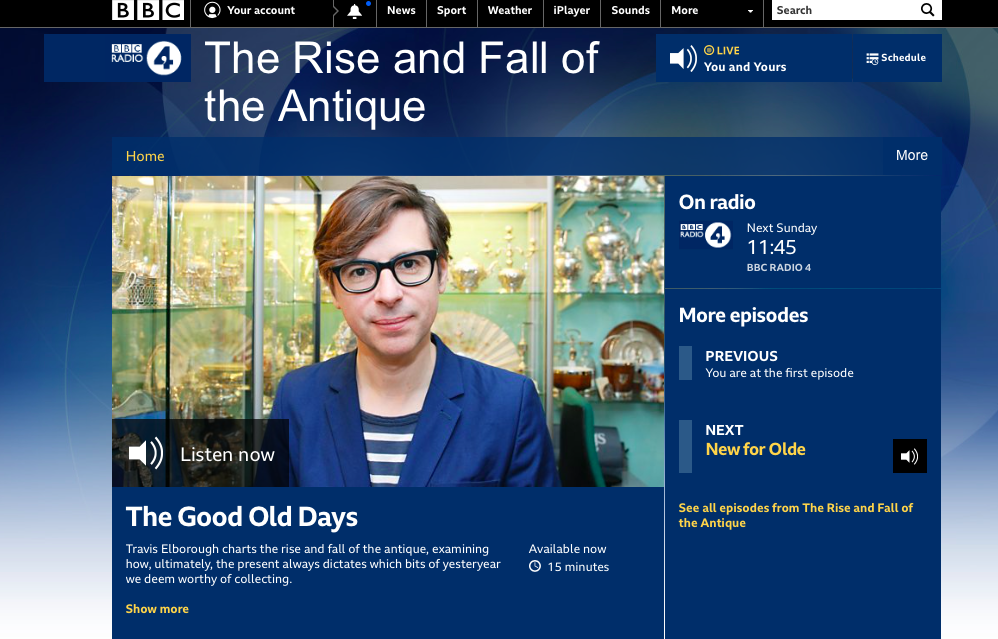The height and width of the screenshot is (639, 998).
Task: Go to the iPlayer menu item
Action: 572,10
